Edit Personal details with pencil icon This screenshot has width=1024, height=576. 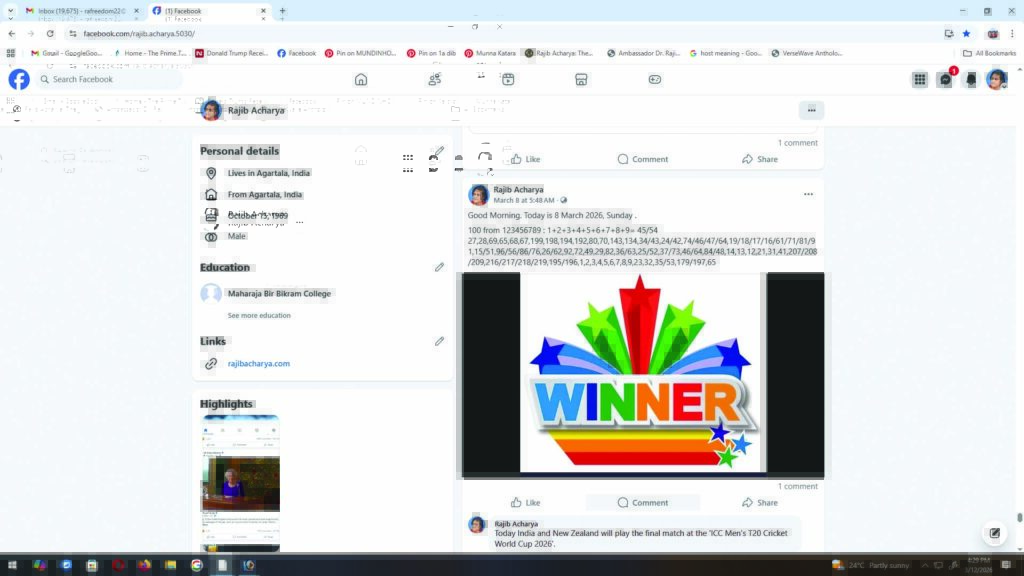coord(438,152)
